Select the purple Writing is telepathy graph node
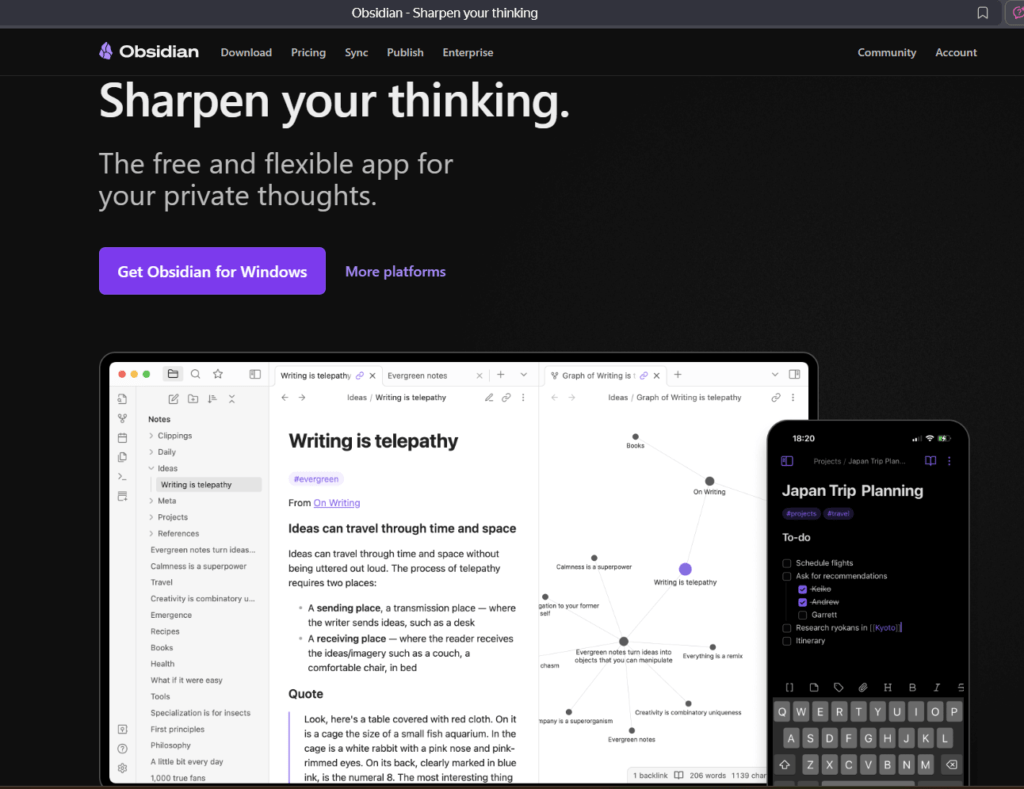Viewport: 1024px width, 789px height. click(685, 569)
